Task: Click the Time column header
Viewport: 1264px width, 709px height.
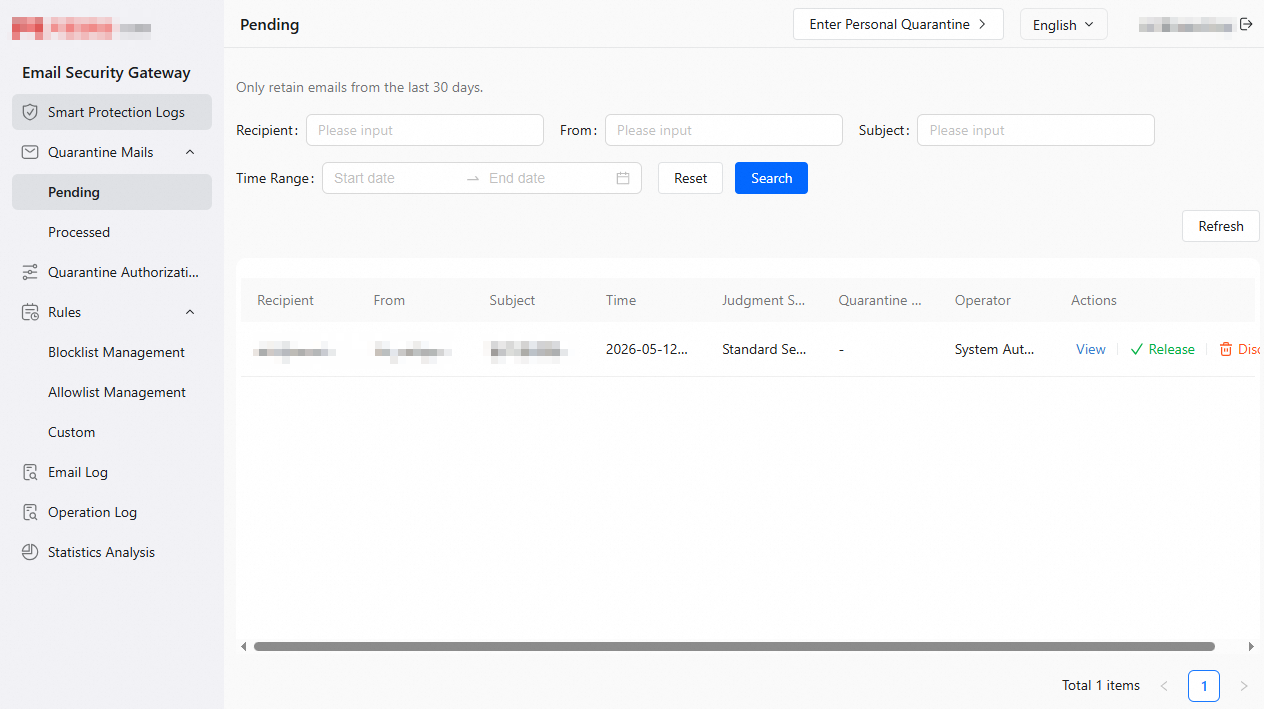Action: 621,300
